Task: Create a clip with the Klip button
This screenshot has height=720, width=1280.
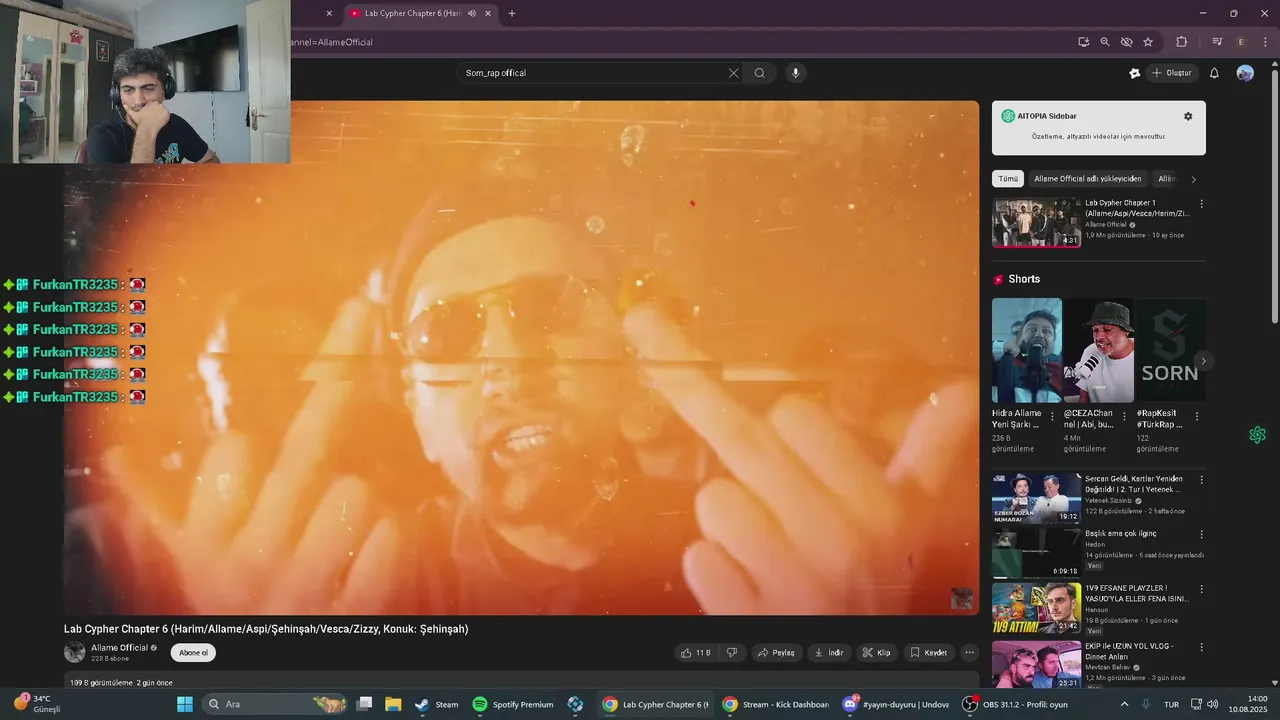Action: pyautogui.click(x=876, y=653)
